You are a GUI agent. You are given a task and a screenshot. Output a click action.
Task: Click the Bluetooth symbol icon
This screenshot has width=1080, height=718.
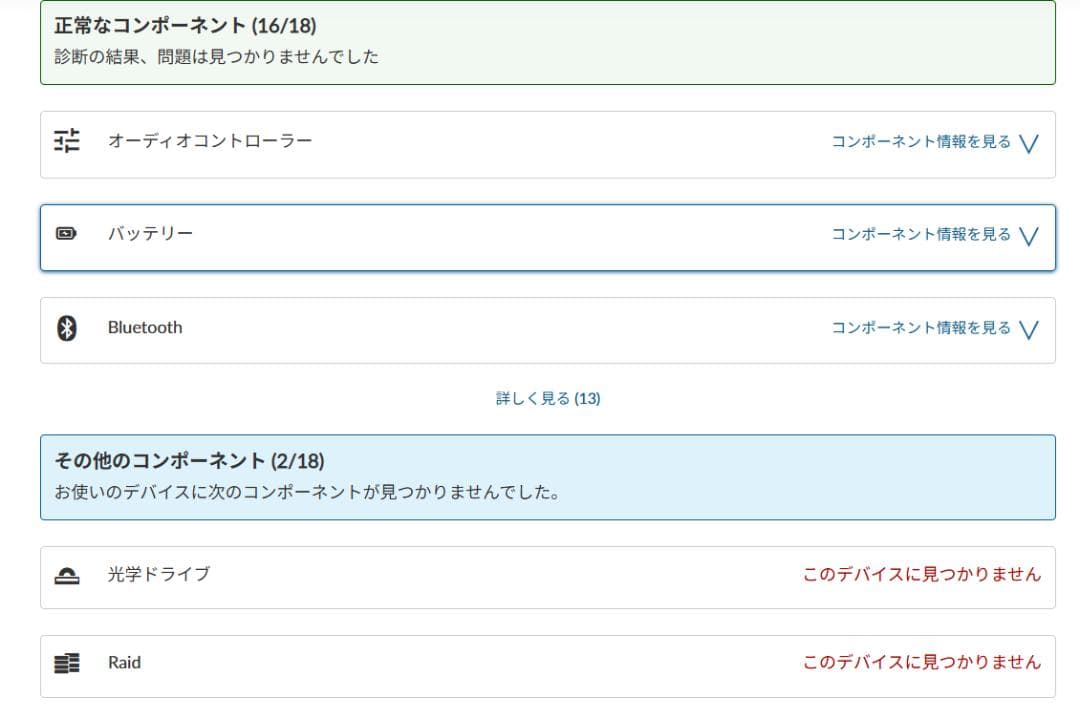click(x=66, y=328)
